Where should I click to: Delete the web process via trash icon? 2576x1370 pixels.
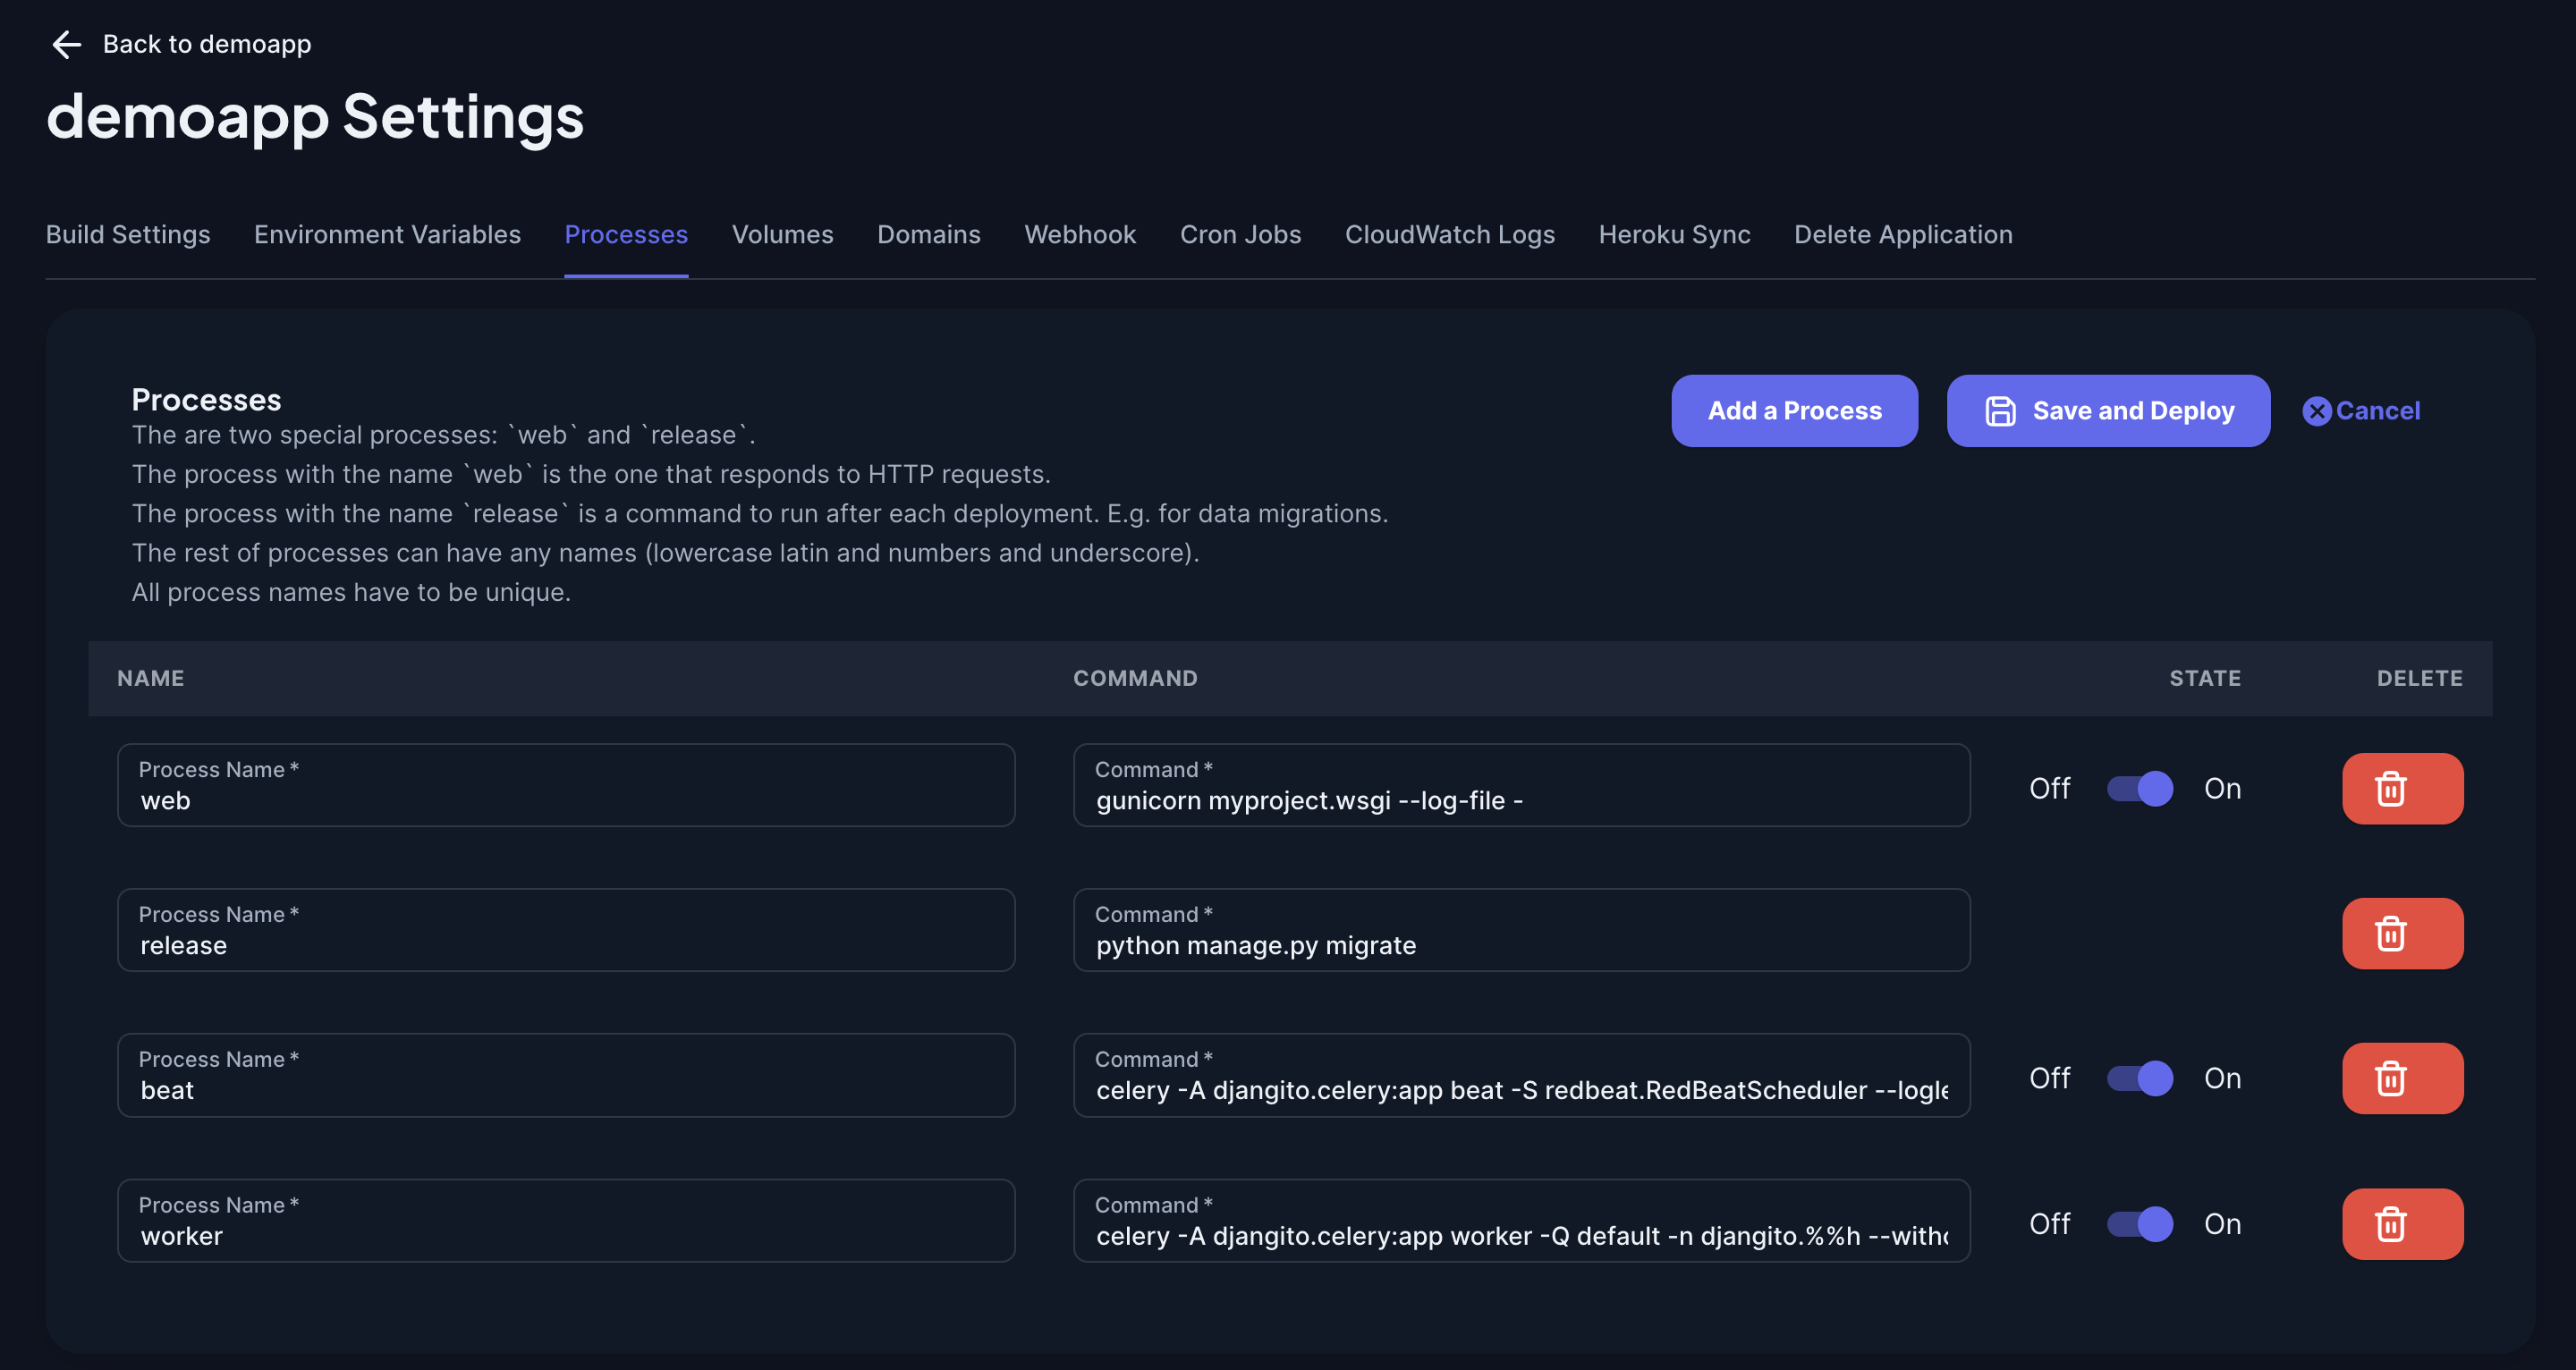coord(2402,788)
